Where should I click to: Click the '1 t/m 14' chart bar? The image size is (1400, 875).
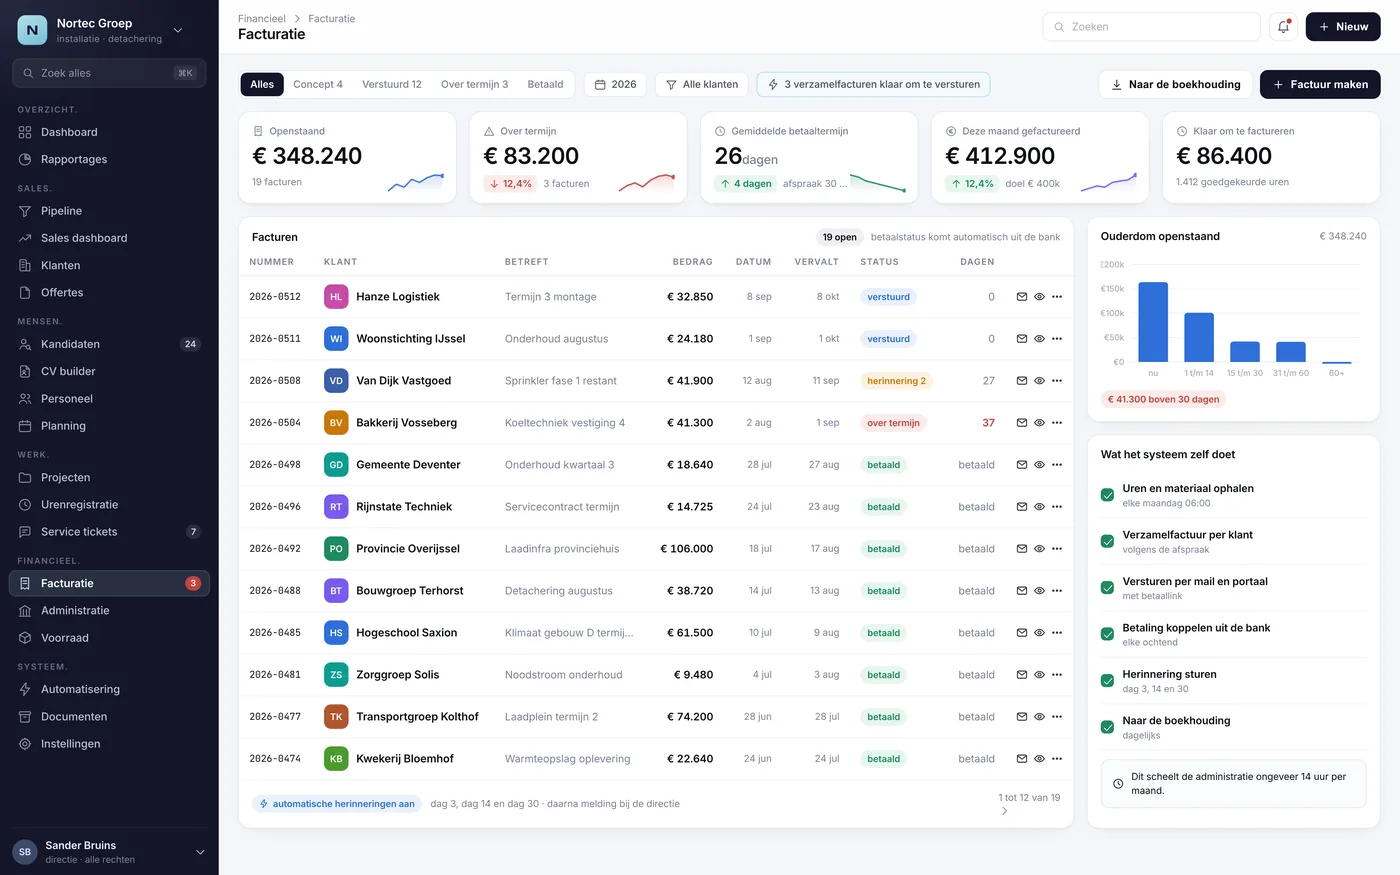pyautogui.click(x=1199, y=337)
